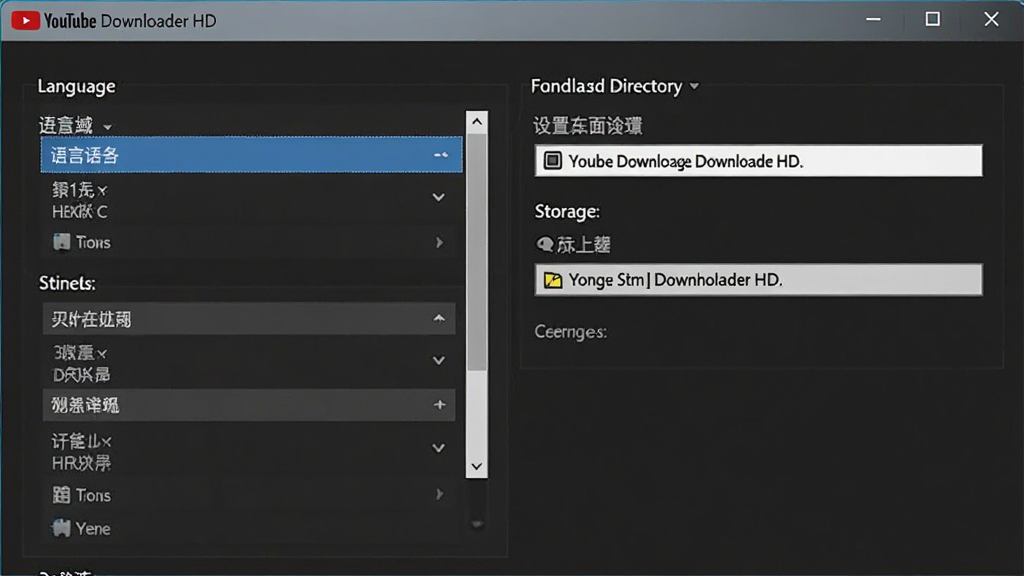Screen dimensions: 1024x576
Task: Click the yellow folder icon in the Yonge Stm field
Action: pos(552,280)
